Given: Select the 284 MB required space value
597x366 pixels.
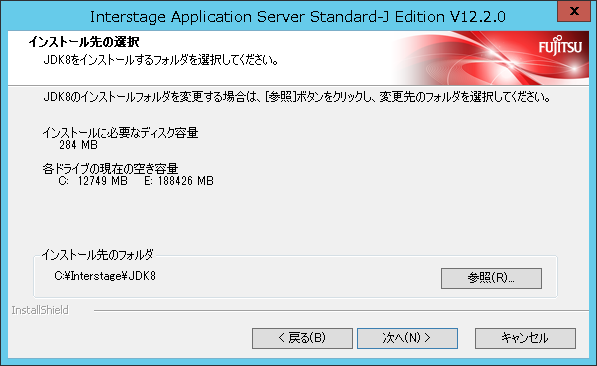Looking at the screenshot, I should 78,145.
